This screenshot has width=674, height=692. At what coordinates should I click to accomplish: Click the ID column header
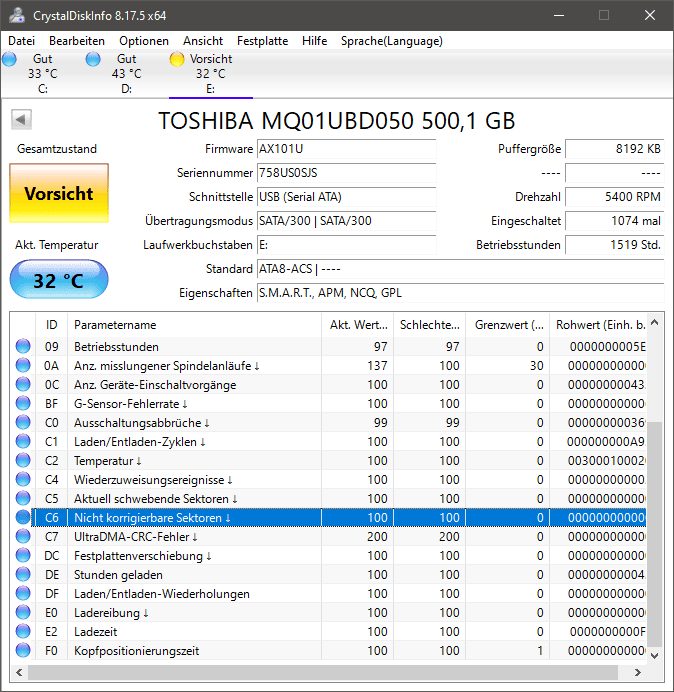52,325
